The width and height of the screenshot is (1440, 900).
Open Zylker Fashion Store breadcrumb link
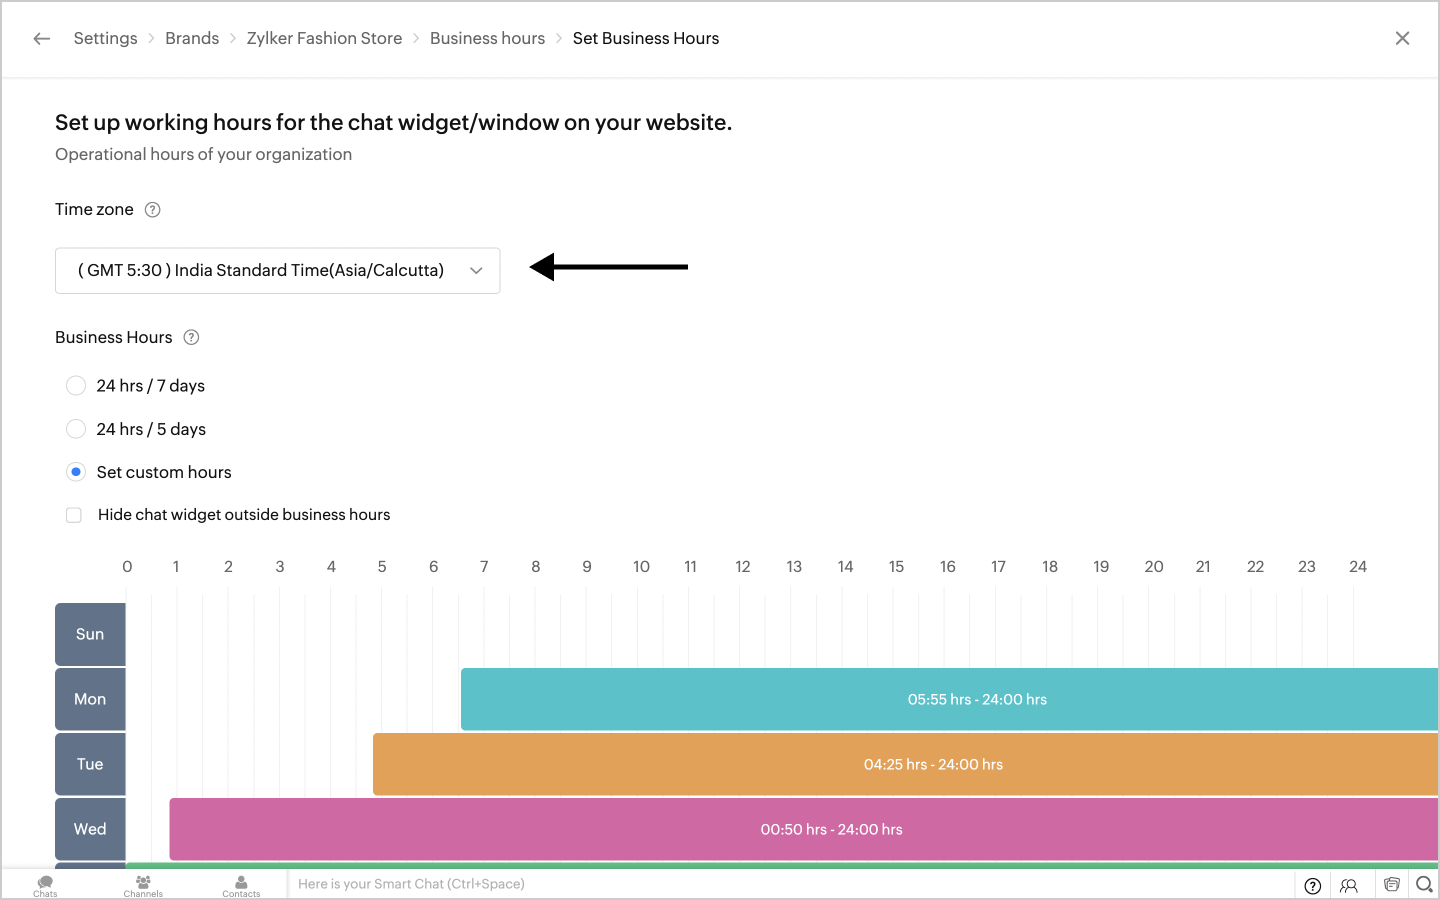pos(324,39)
